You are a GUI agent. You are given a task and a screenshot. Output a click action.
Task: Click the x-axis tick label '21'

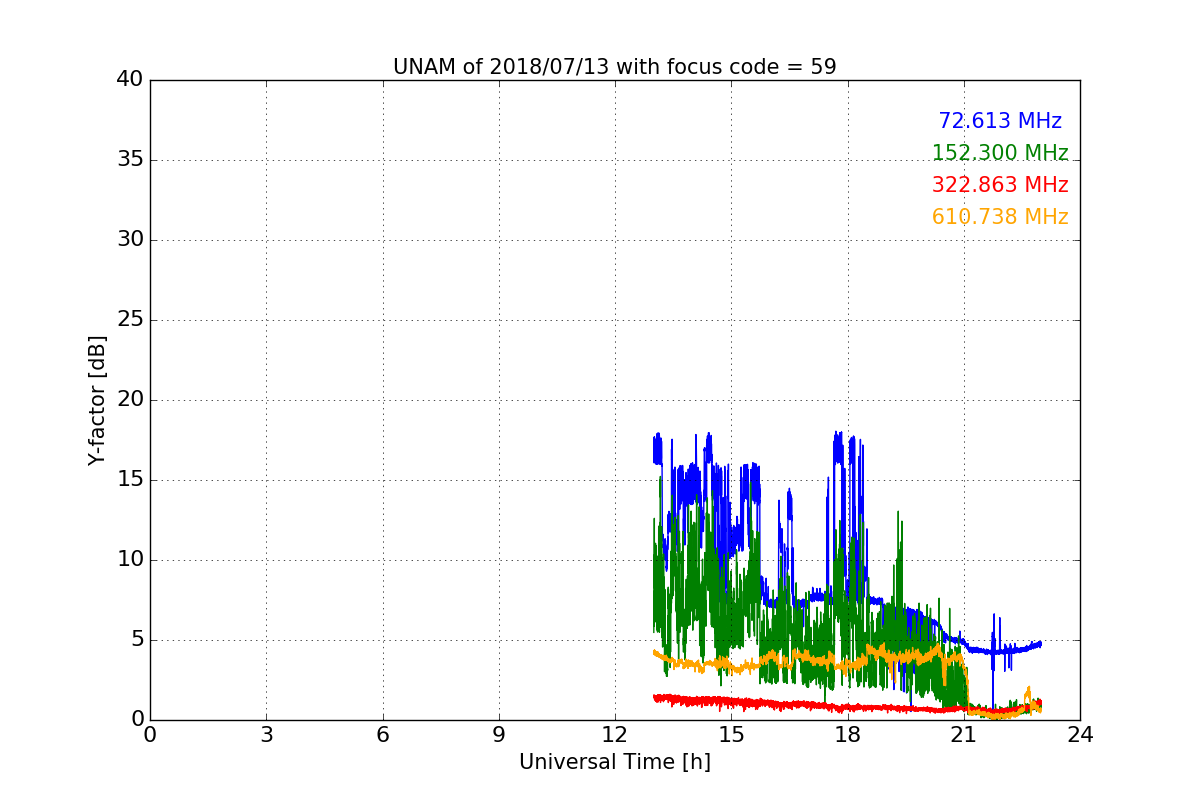point(964,735)
